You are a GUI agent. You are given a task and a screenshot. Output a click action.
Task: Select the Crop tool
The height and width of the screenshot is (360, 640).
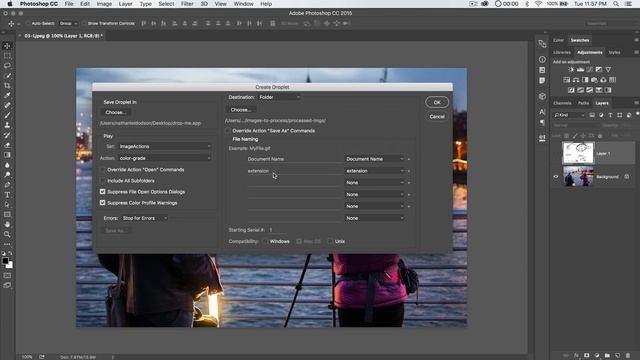click(7, 86)
